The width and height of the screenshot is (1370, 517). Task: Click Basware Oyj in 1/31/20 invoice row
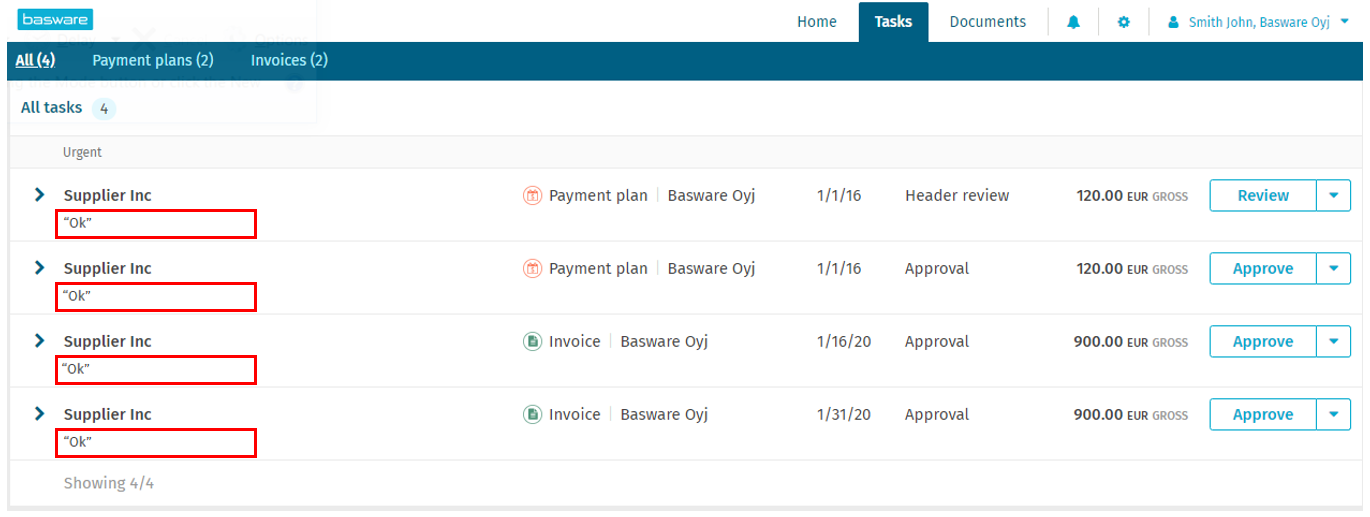664,415
